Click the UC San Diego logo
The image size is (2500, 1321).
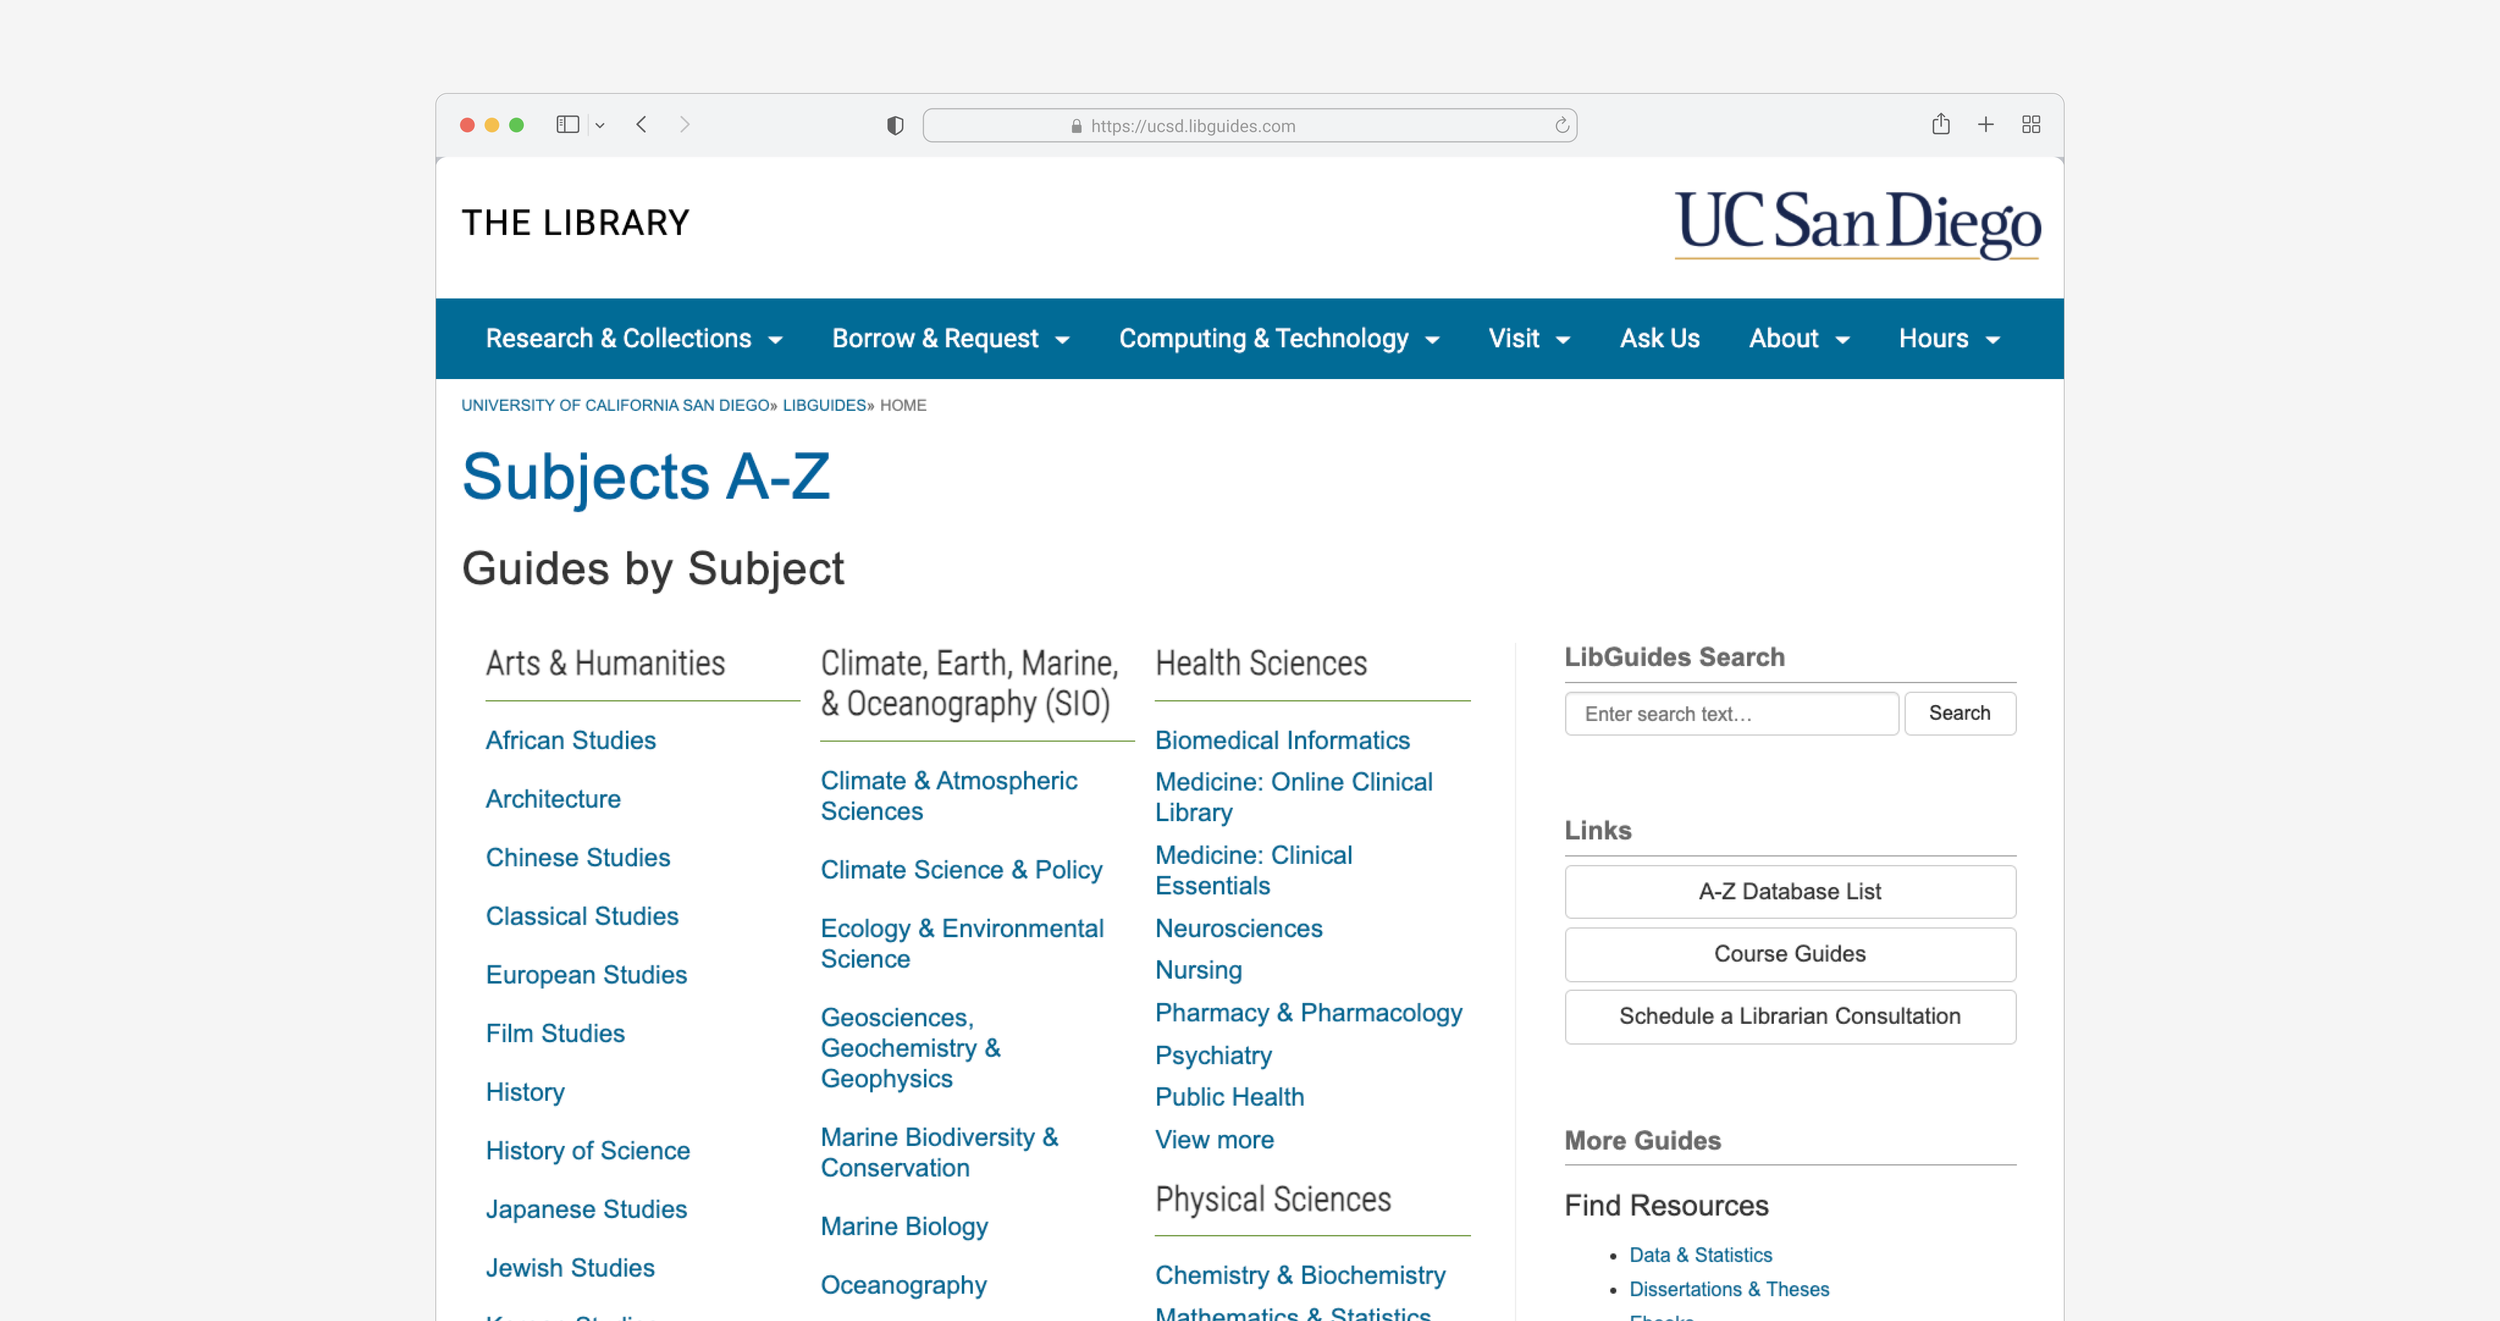pos(1857,224)
